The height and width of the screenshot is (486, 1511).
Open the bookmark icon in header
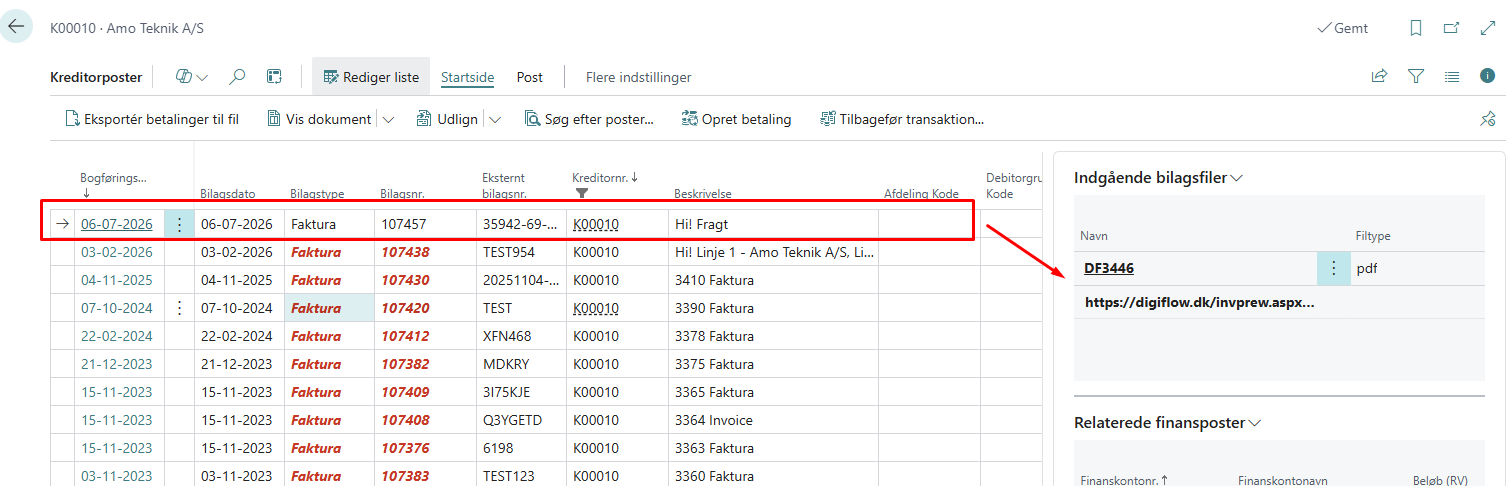pos(1416,28)
